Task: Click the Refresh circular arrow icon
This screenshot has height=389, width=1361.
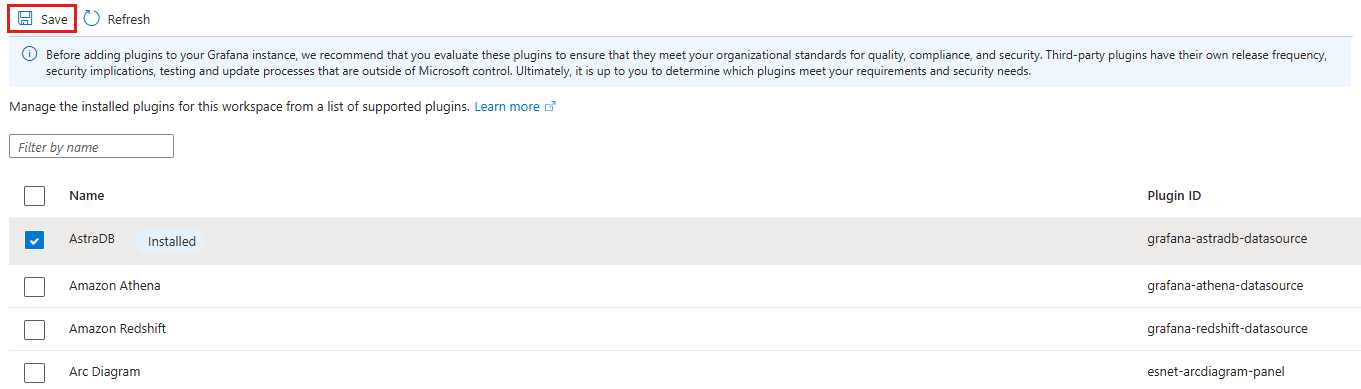Action: pos(92,18)
